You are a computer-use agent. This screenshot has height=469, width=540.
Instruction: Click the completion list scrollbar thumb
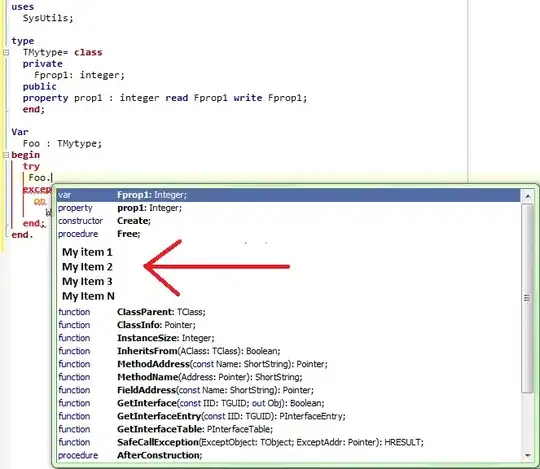527,298
